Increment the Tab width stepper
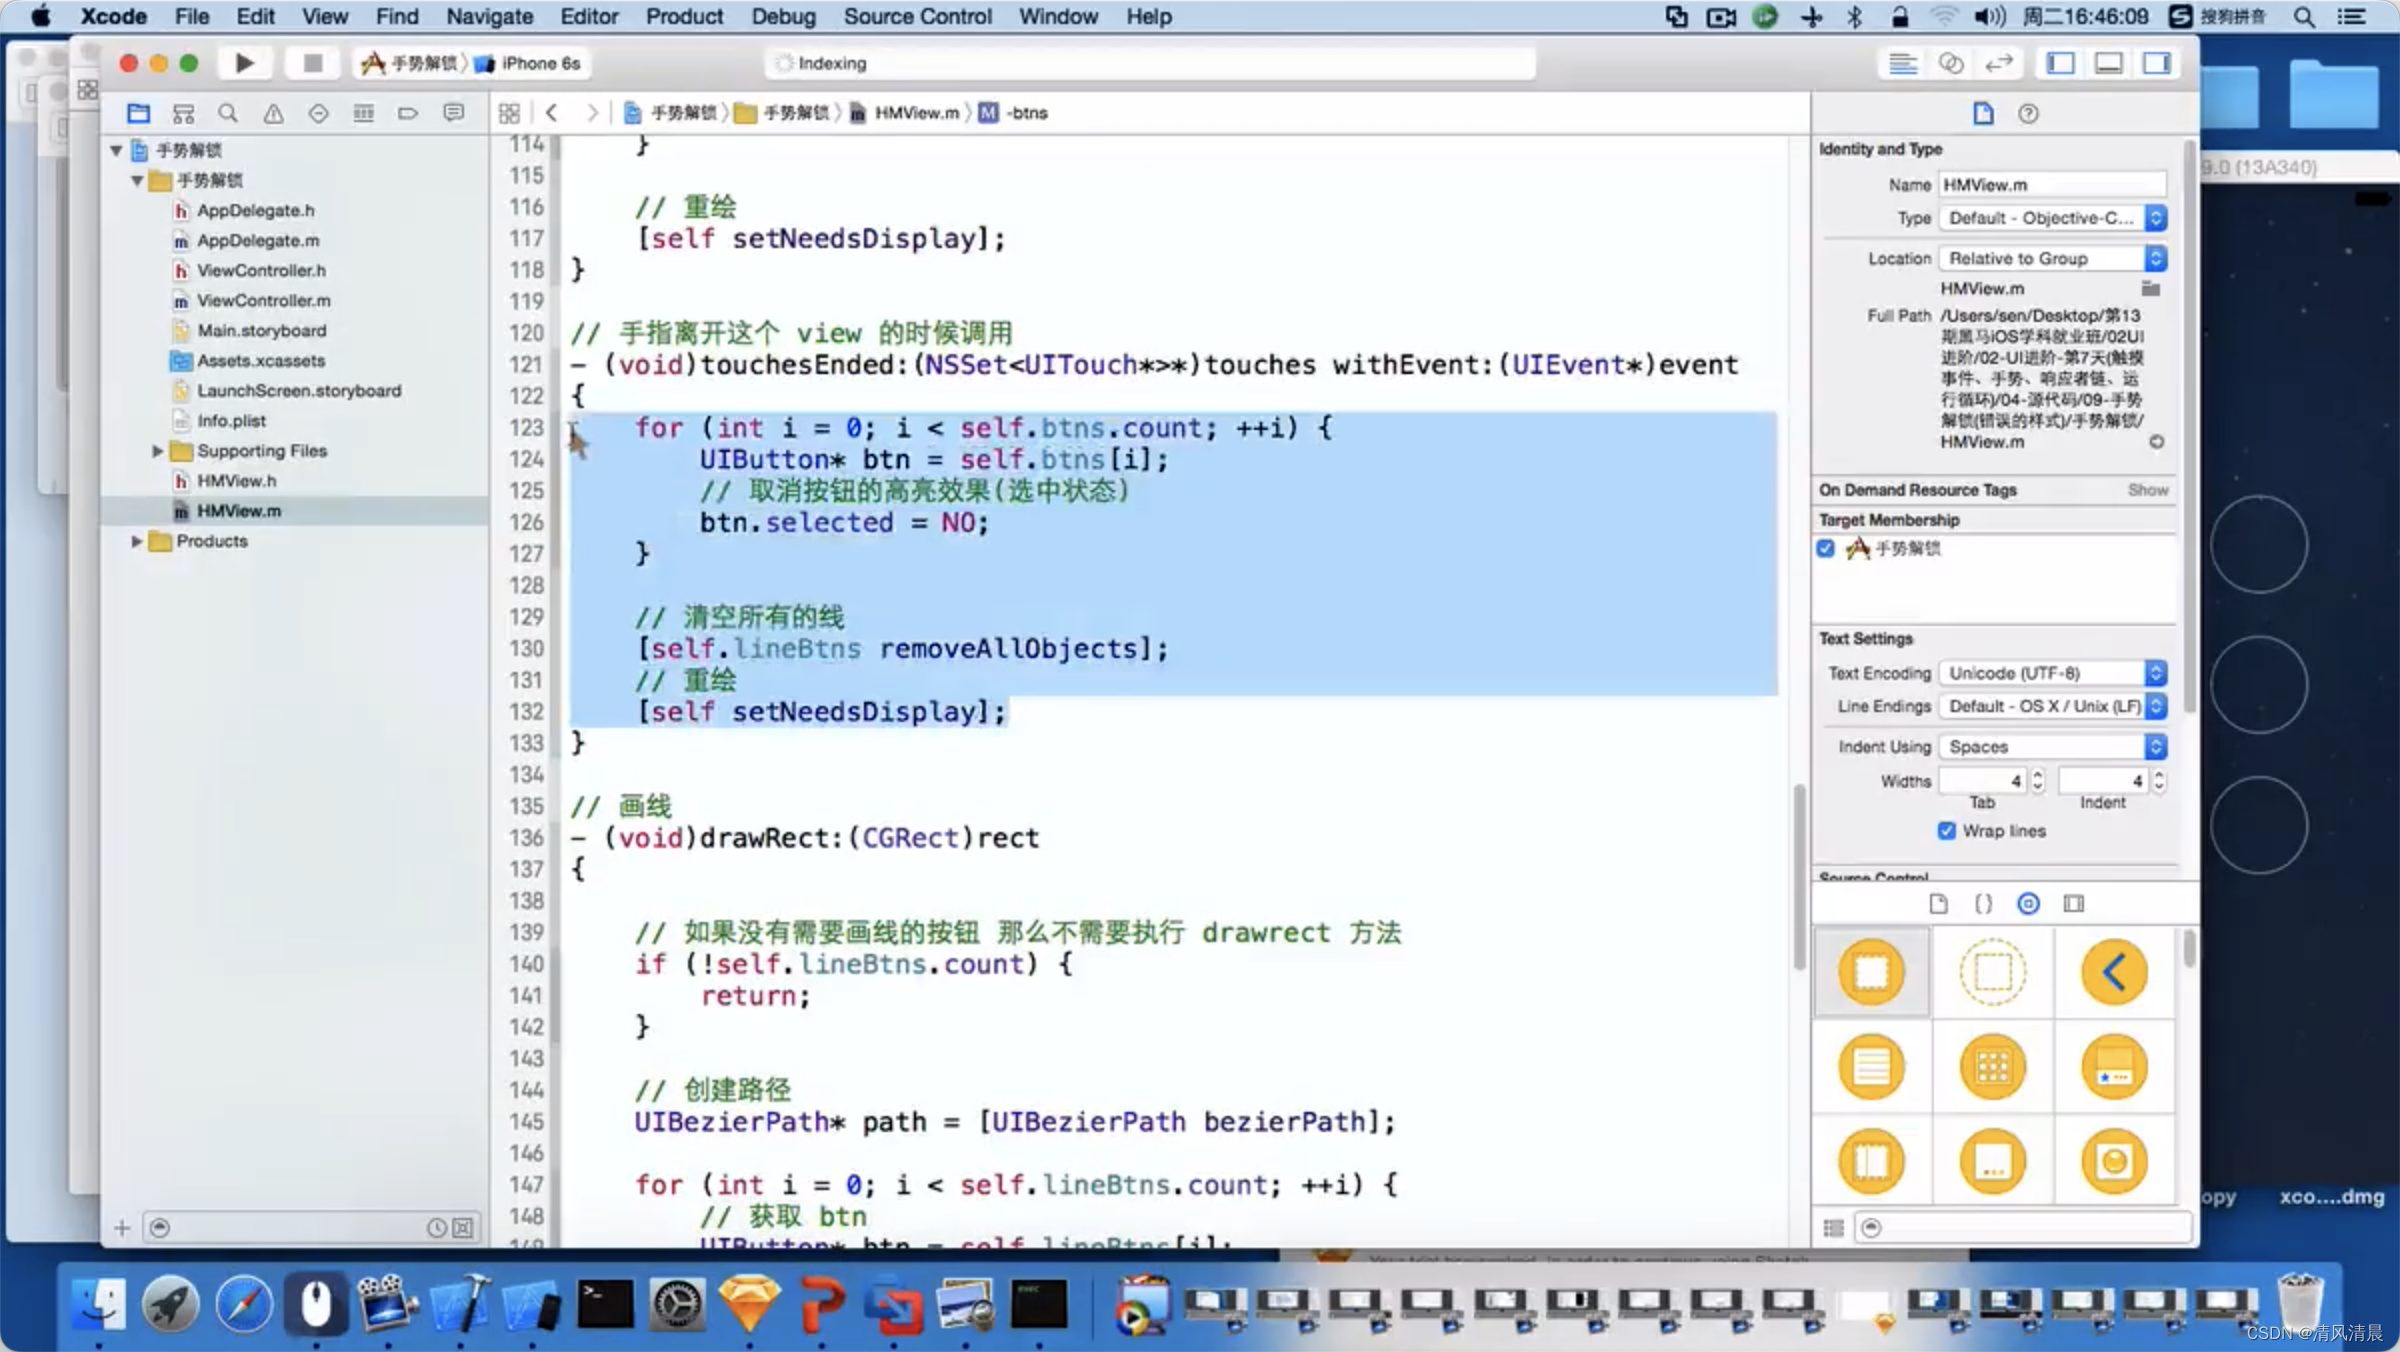 pos(2037,775)
